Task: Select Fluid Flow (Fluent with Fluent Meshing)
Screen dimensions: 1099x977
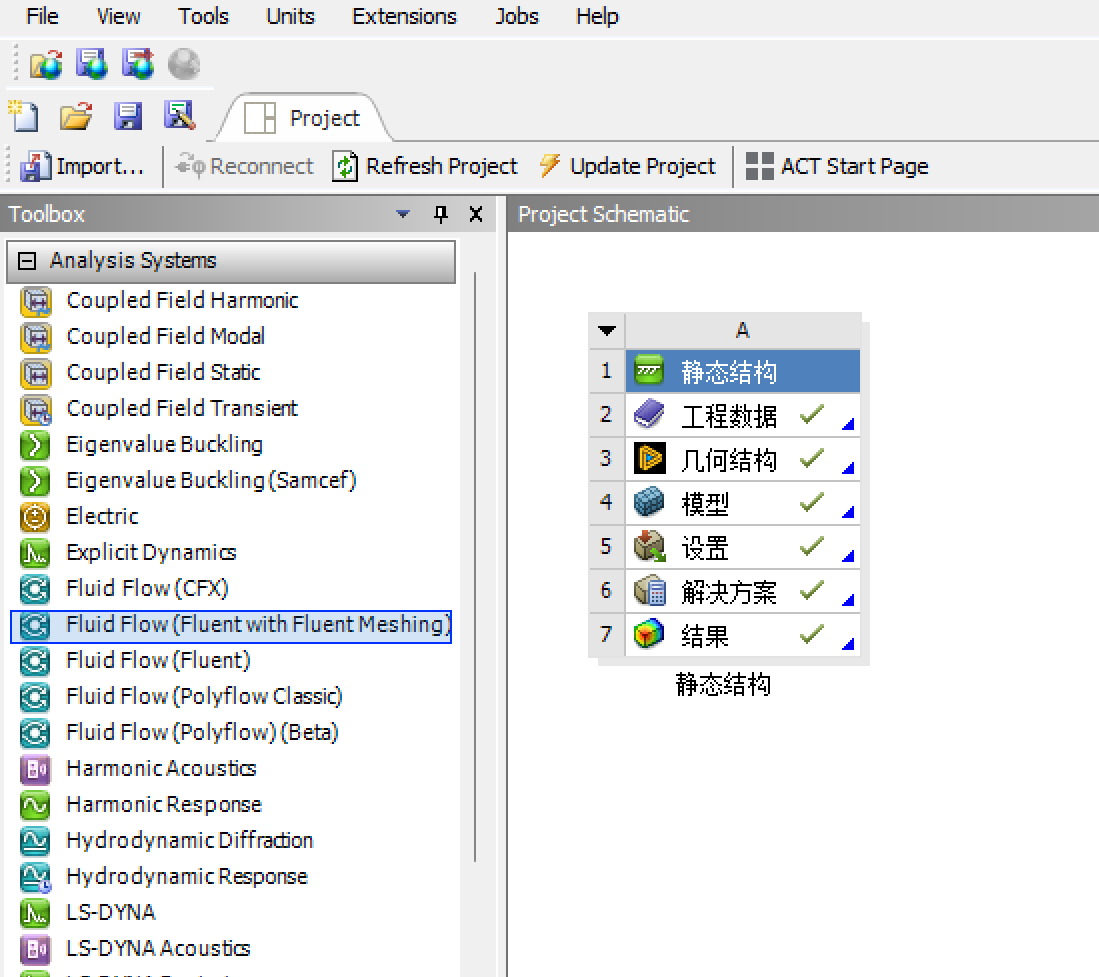Action: click(x=231, y=626)
